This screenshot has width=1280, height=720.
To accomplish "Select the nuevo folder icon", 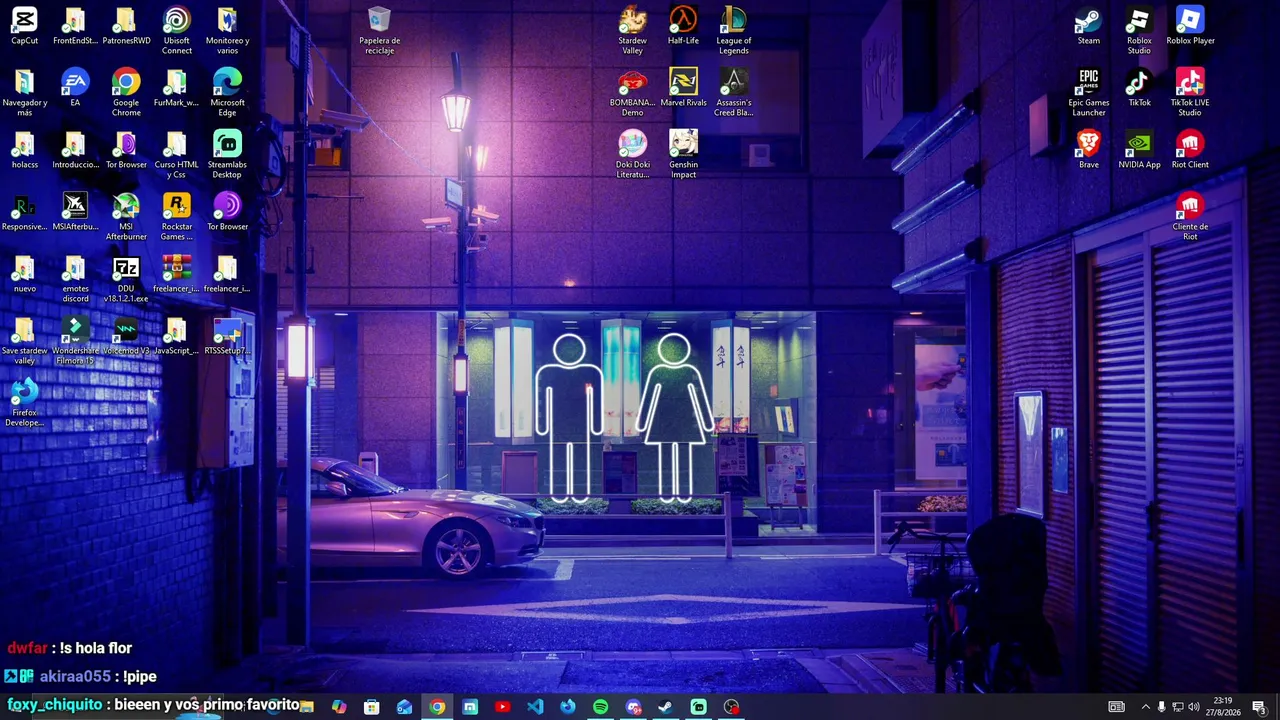I will (24, 274).
